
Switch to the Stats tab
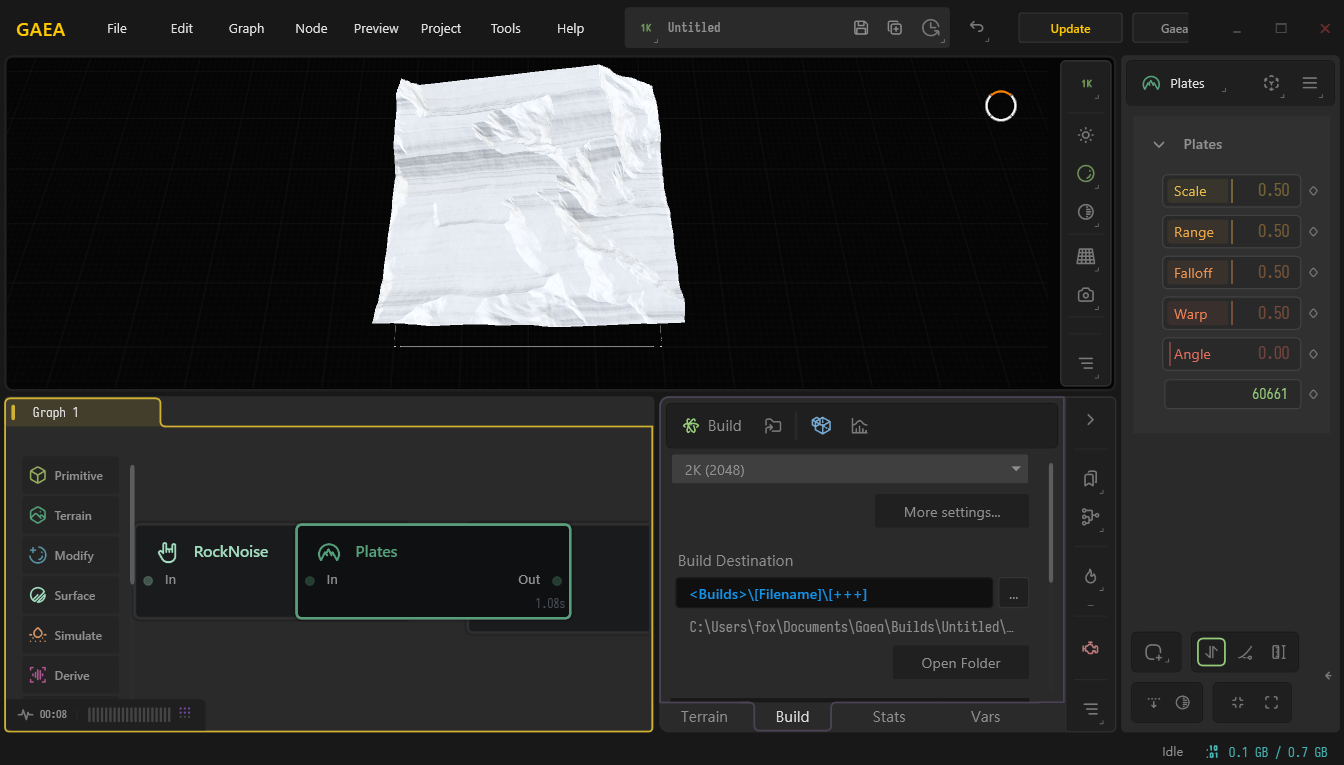pos(888,717)
